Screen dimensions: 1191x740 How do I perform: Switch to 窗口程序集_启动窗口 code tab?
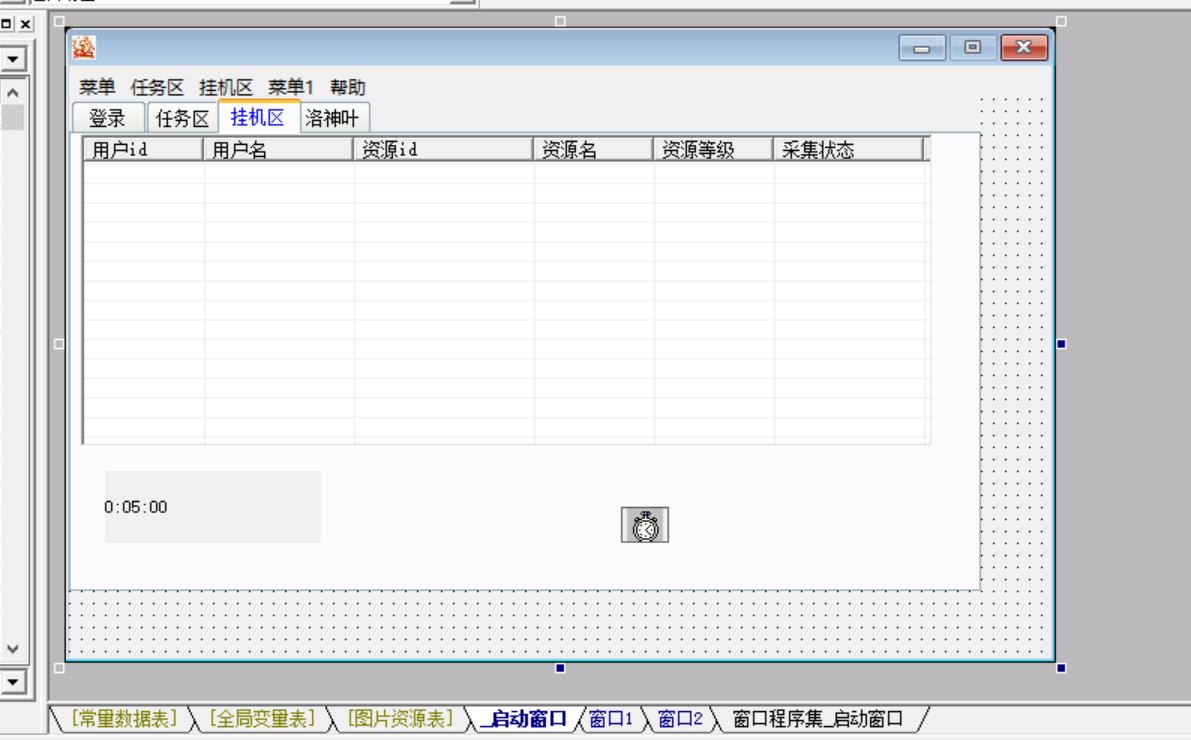pos(818,718)
